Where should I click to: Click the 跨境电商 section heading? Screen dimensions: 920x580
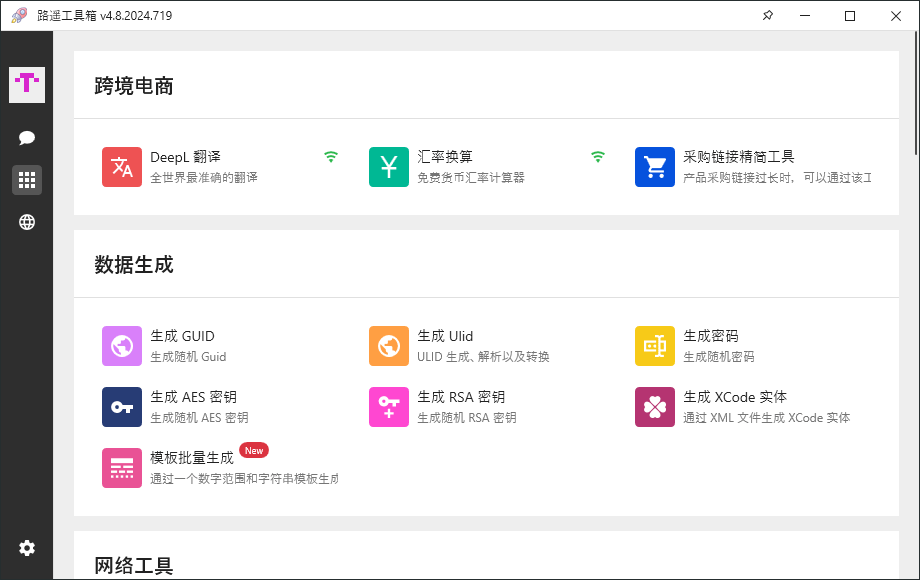[134, 86]
